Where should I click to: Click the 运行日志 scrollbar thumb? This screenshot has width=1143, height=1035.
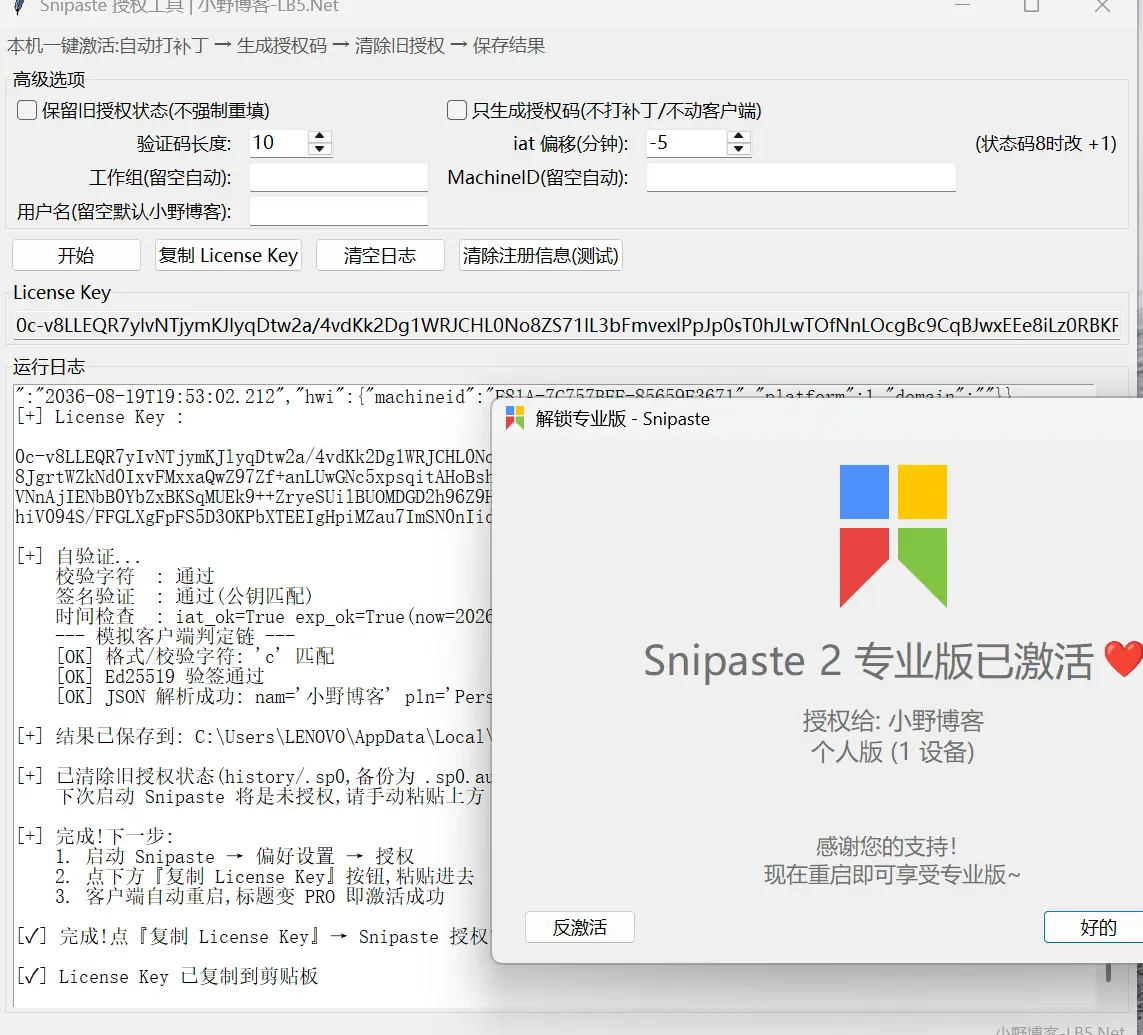pos(1108,972)
